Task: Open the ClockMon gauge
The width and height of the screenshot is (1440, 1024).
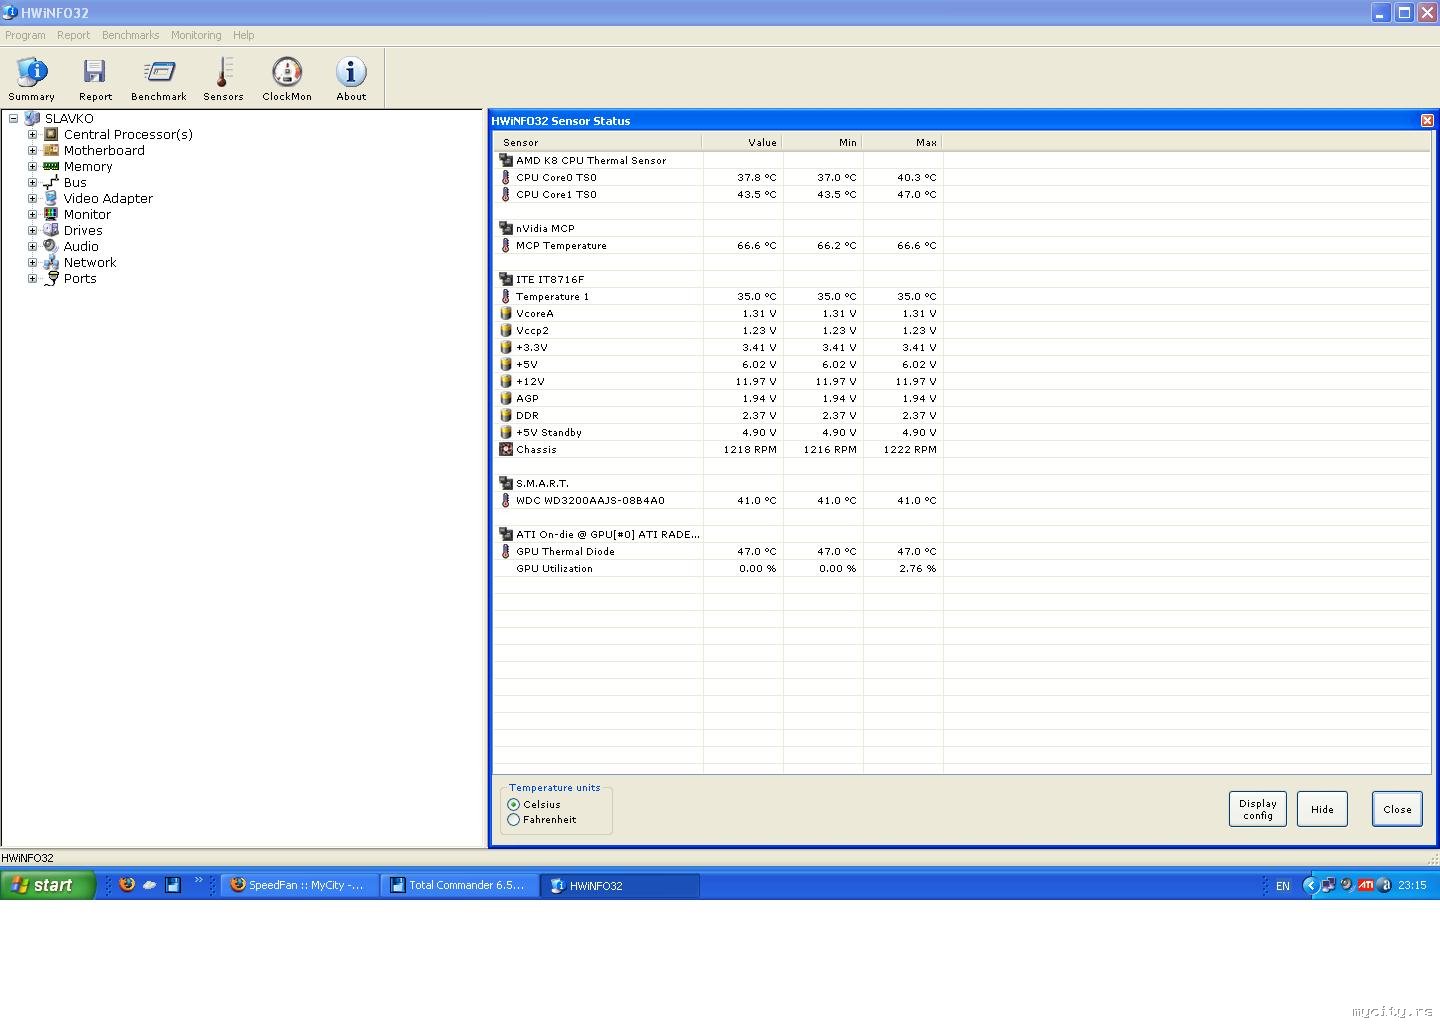Action: tap(287, 78)
